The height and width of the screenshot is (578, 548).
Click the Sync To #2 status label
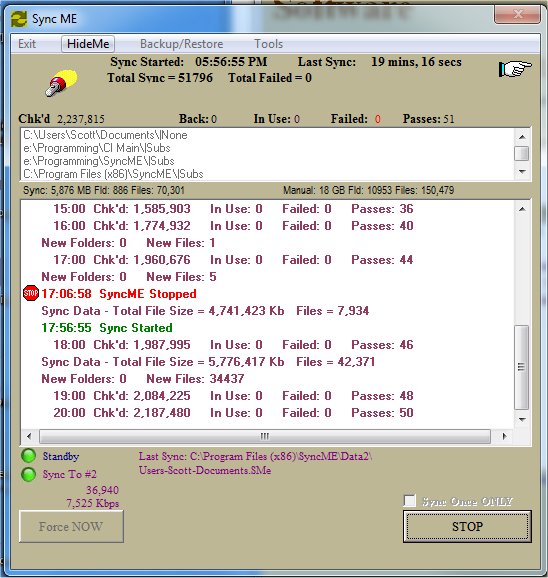pos(70,474)
